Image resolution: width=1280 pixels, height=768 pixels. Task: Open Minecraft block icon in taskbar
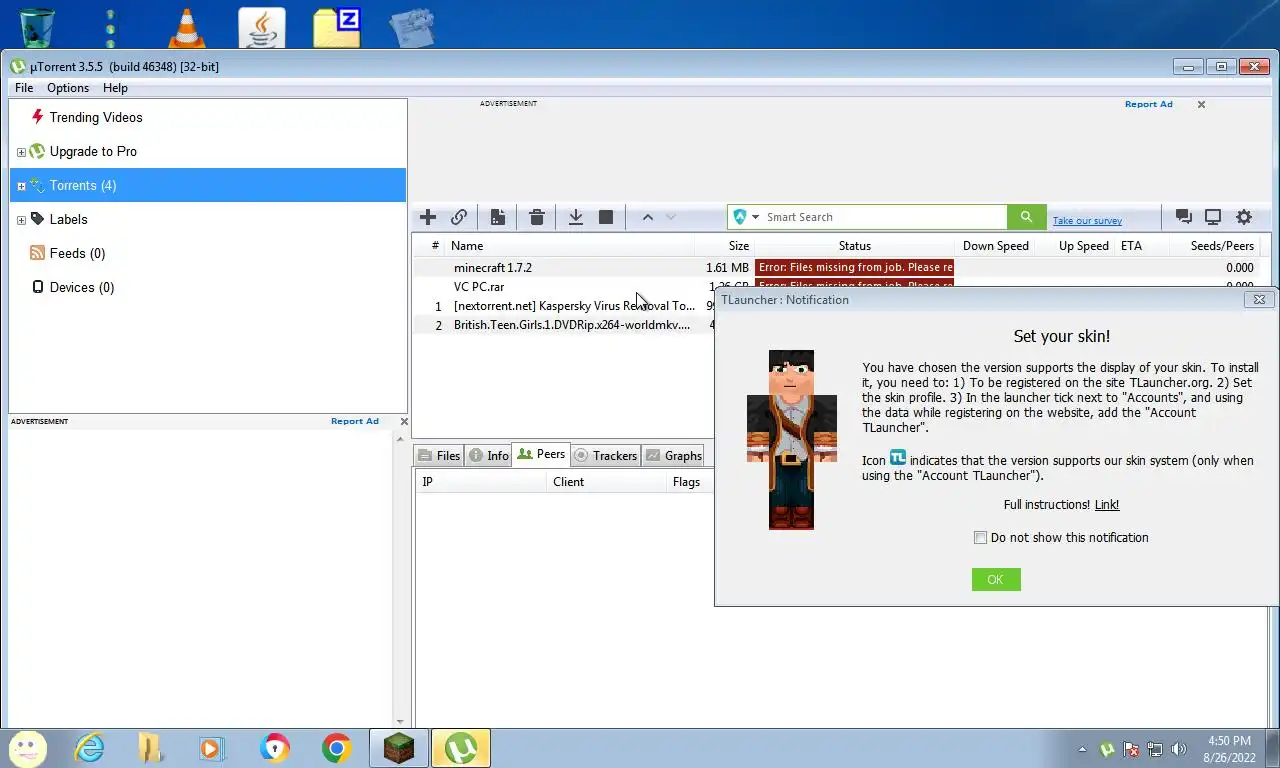click(399, 748)
